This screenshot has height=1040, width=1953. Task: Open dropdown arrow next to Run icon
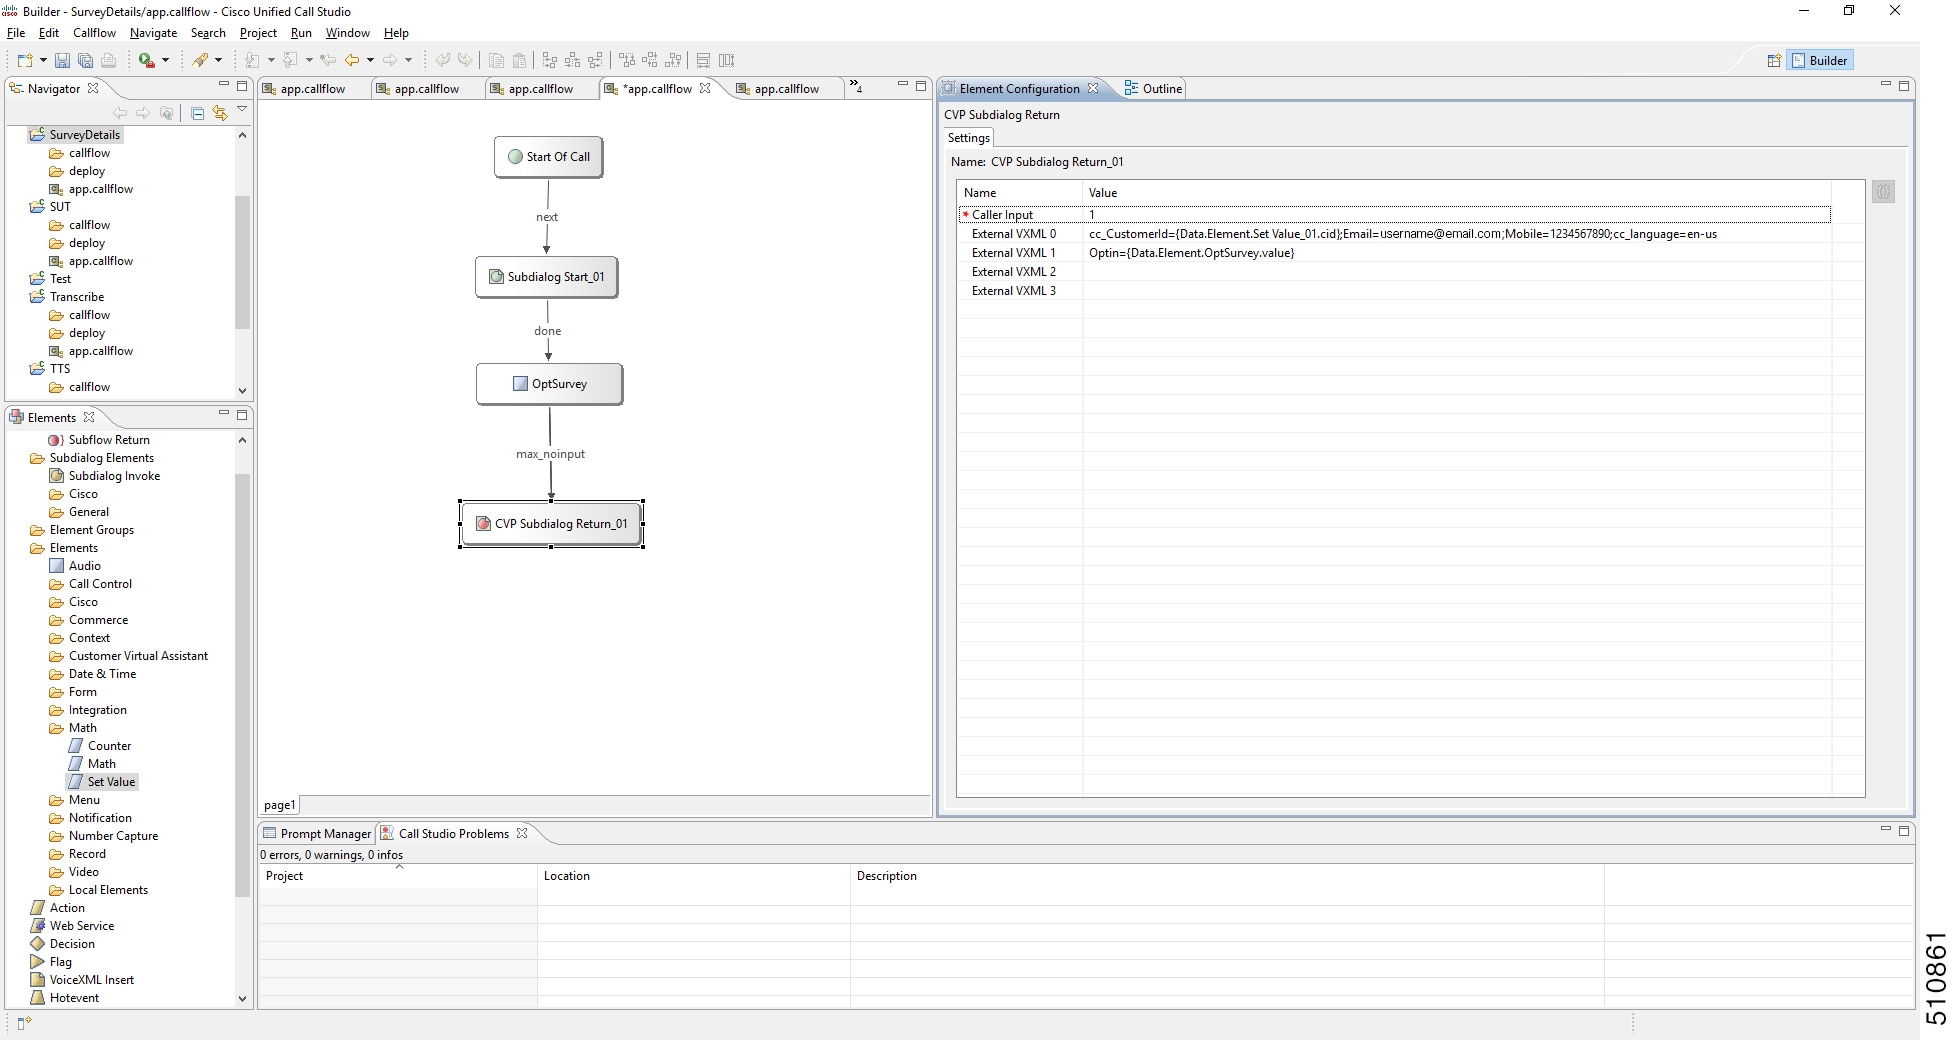pyautogui.click(x=165, y=60)
